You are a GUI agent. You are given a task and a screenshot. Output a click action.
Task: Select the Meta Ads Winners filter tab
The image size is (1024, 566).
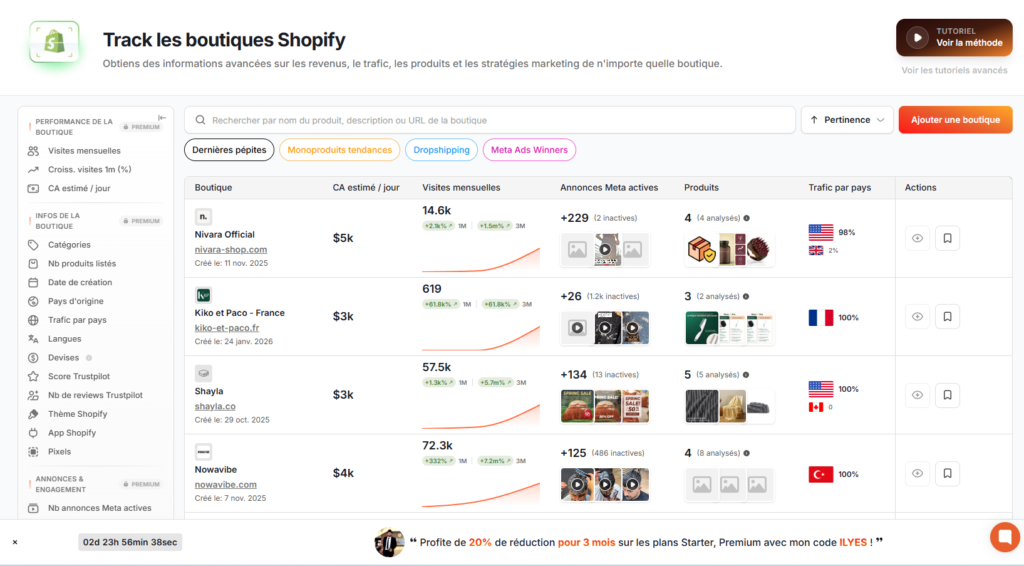tap(529, 150)
